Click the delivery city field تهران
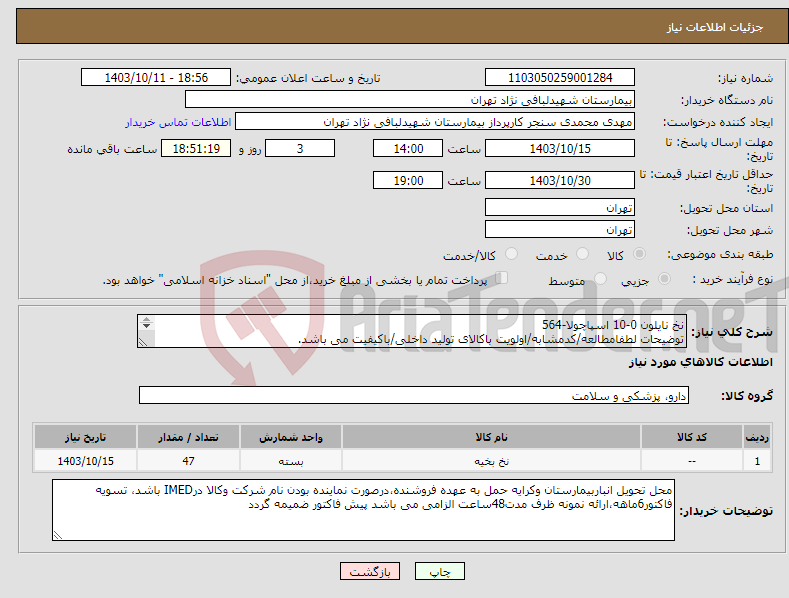Screen dimensions: 789x598 pyautogui.click(x=560, y=230)
